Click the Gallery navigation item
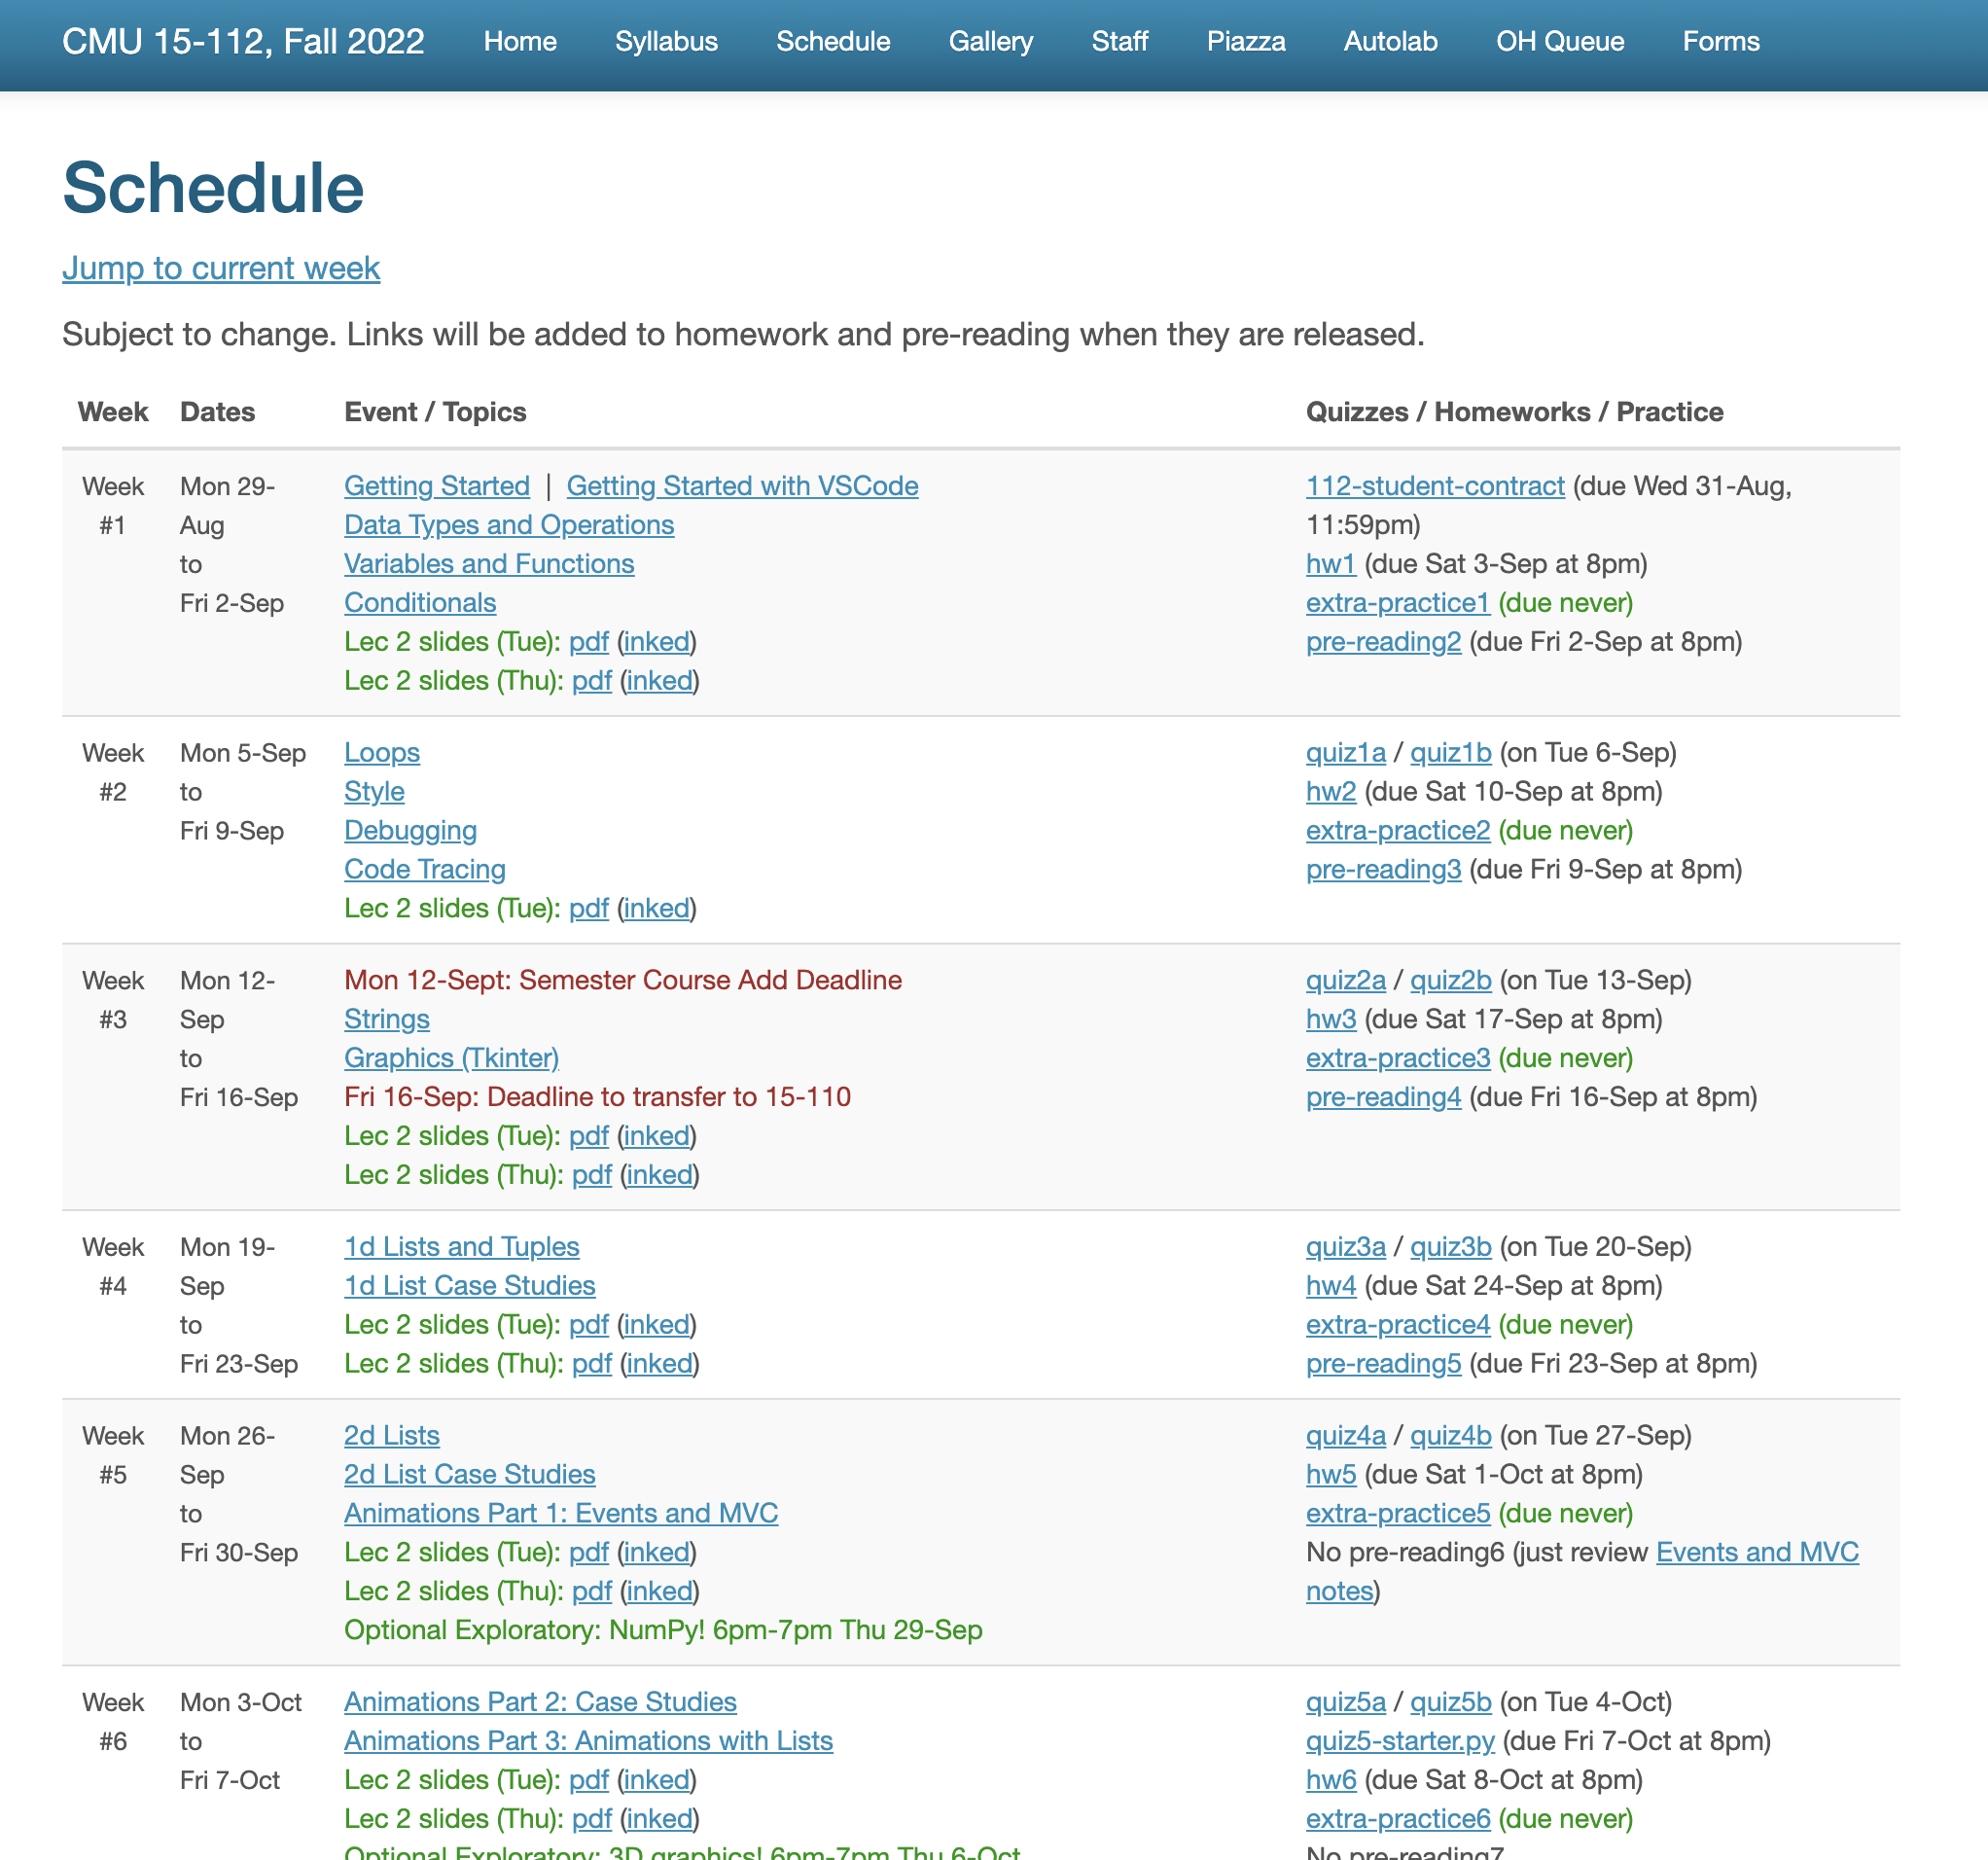 click(x=990, y=41)
